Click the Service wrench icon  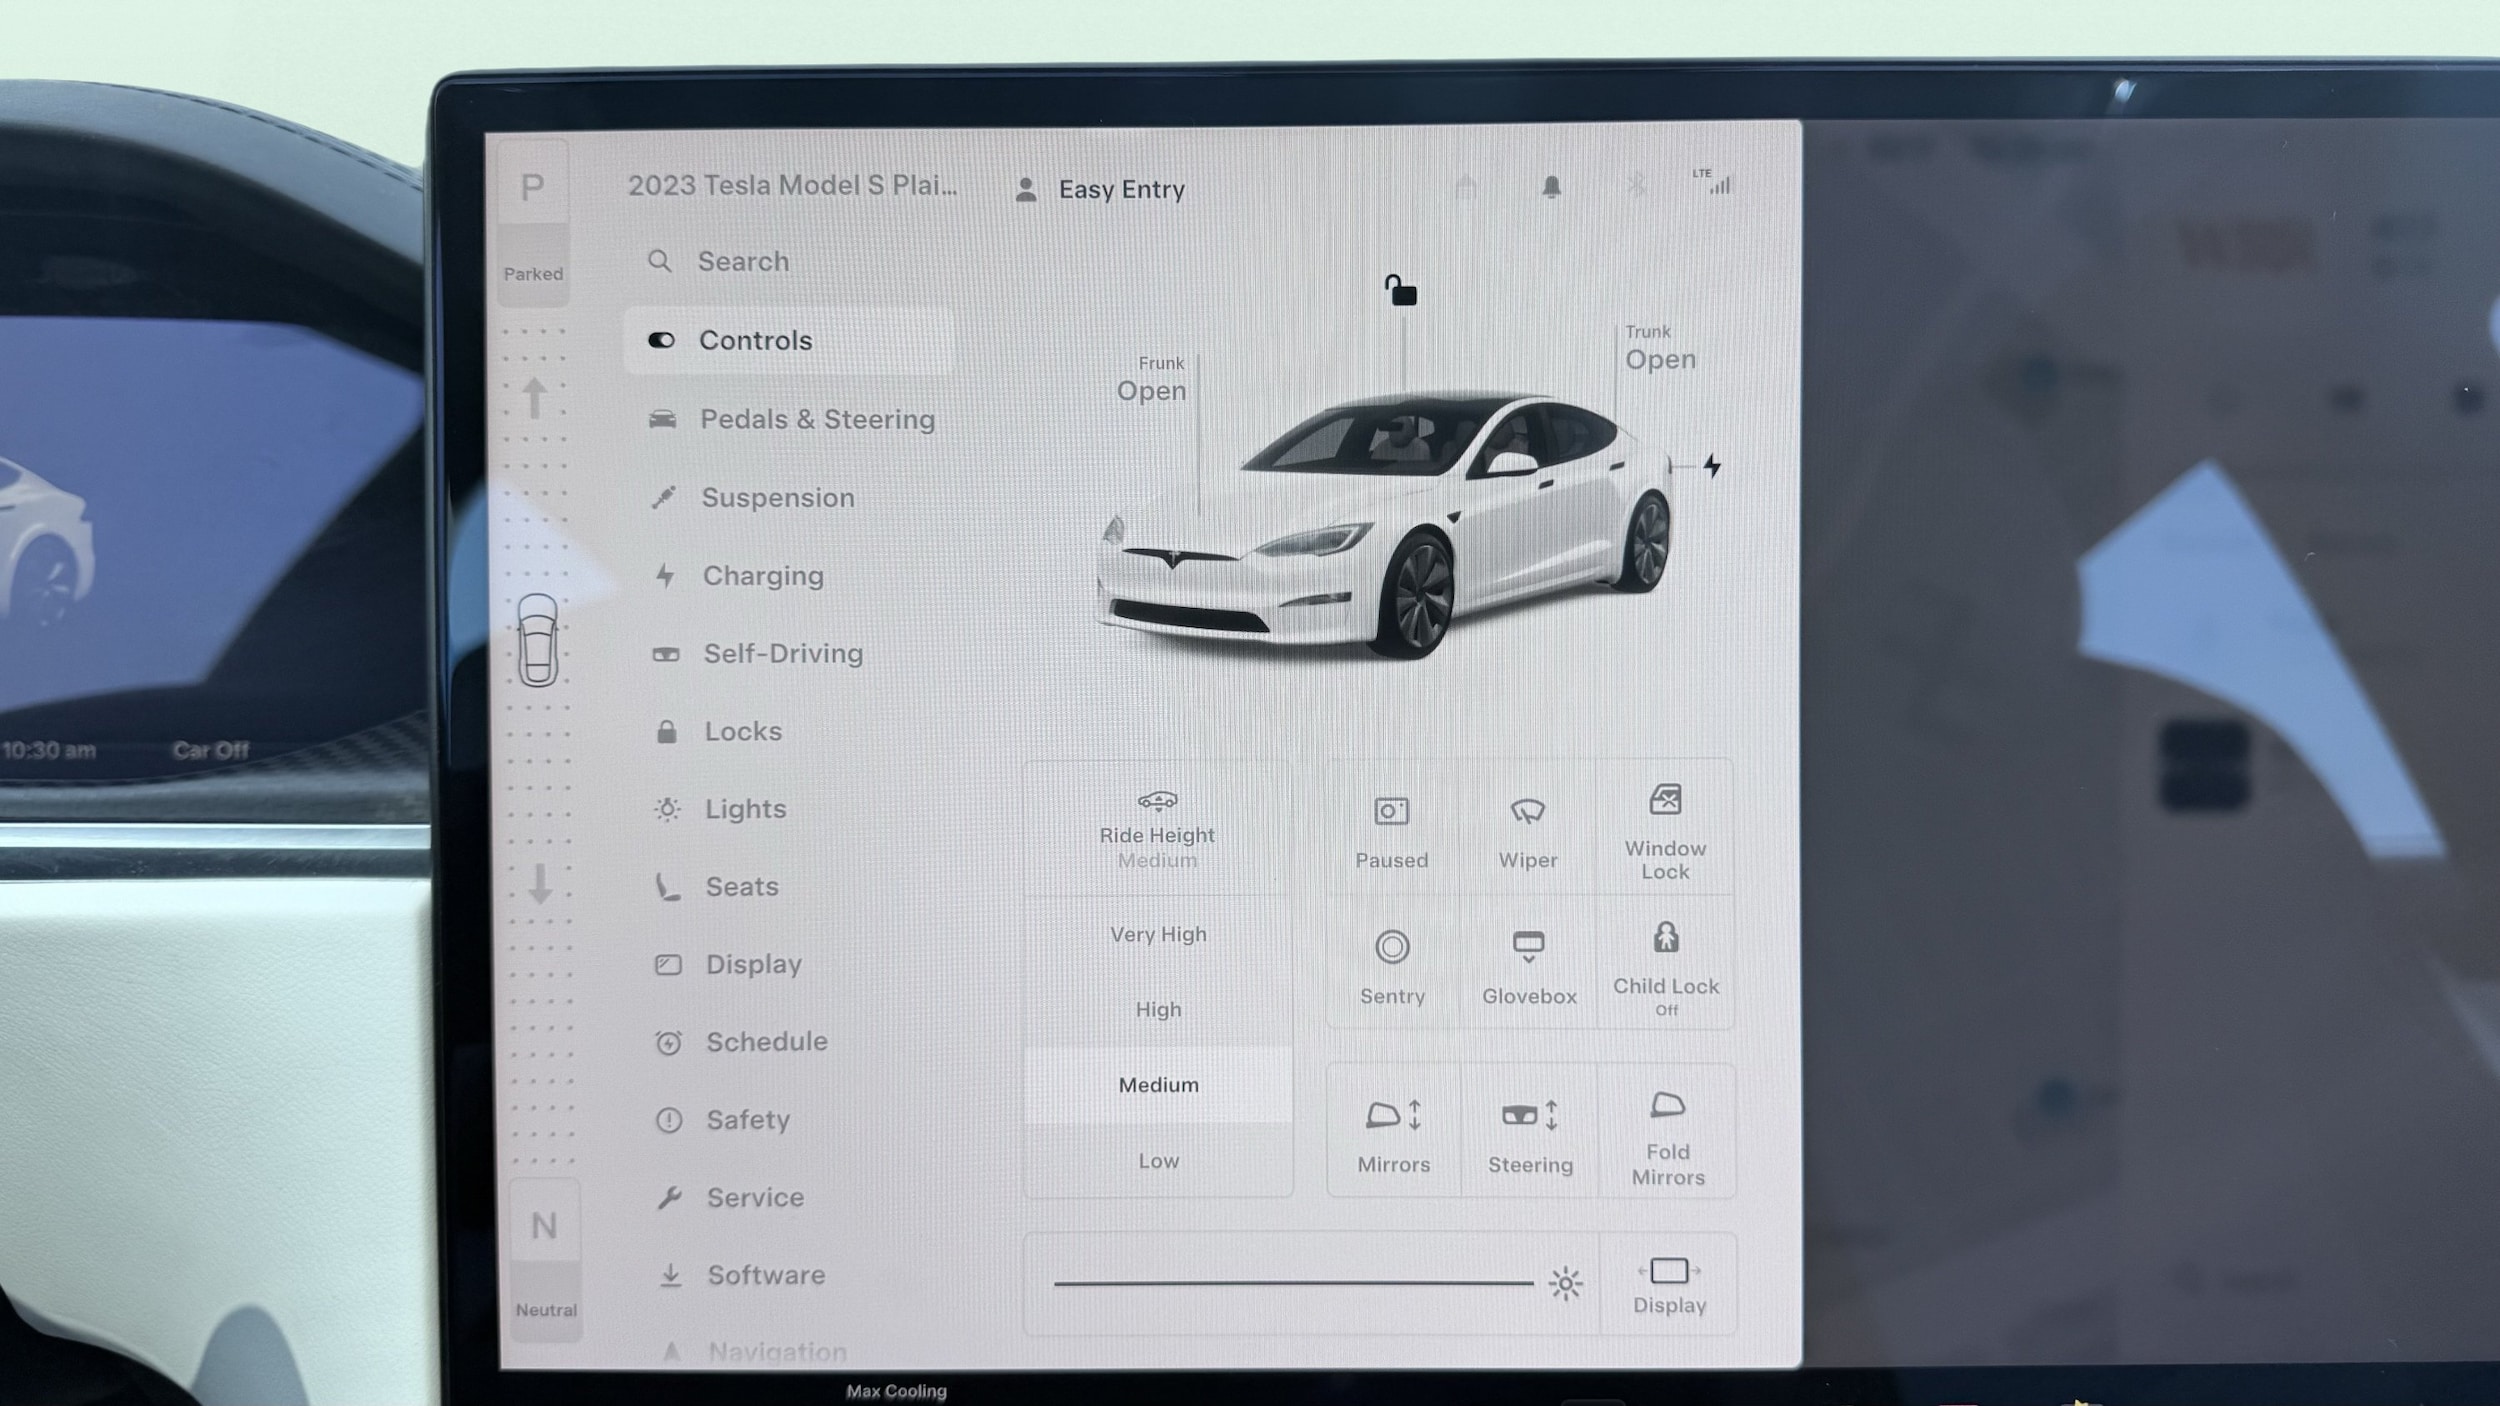670,1197
